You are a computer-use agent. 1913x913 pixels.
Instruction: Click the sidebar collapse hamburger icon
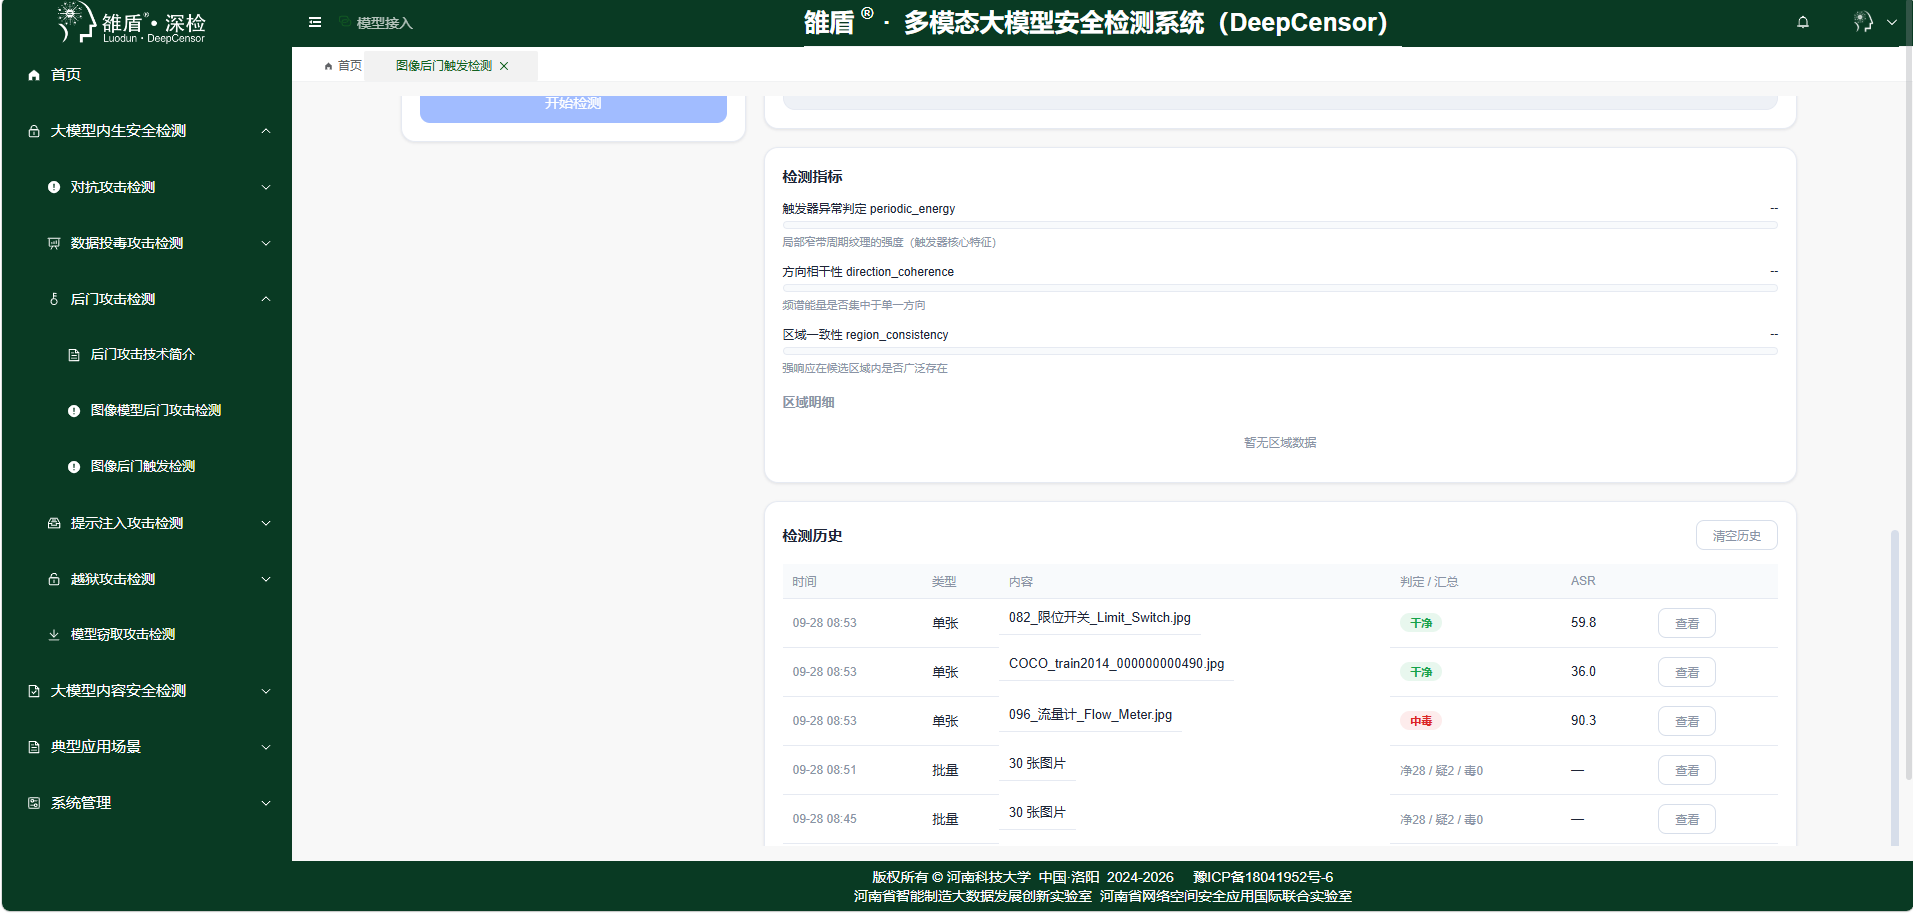click(x=315, y=22)
